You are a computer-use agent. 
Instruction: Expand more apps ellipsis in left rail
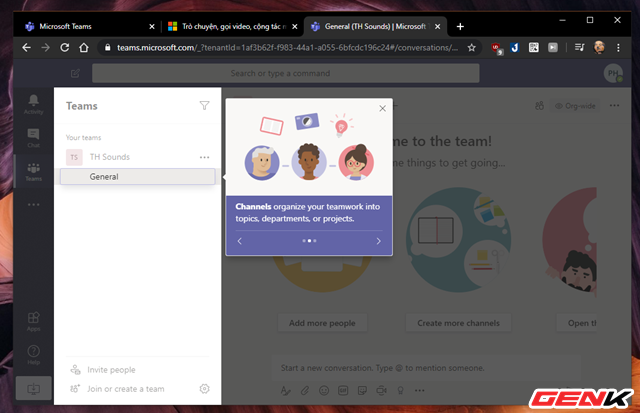(x=34, y=205)
